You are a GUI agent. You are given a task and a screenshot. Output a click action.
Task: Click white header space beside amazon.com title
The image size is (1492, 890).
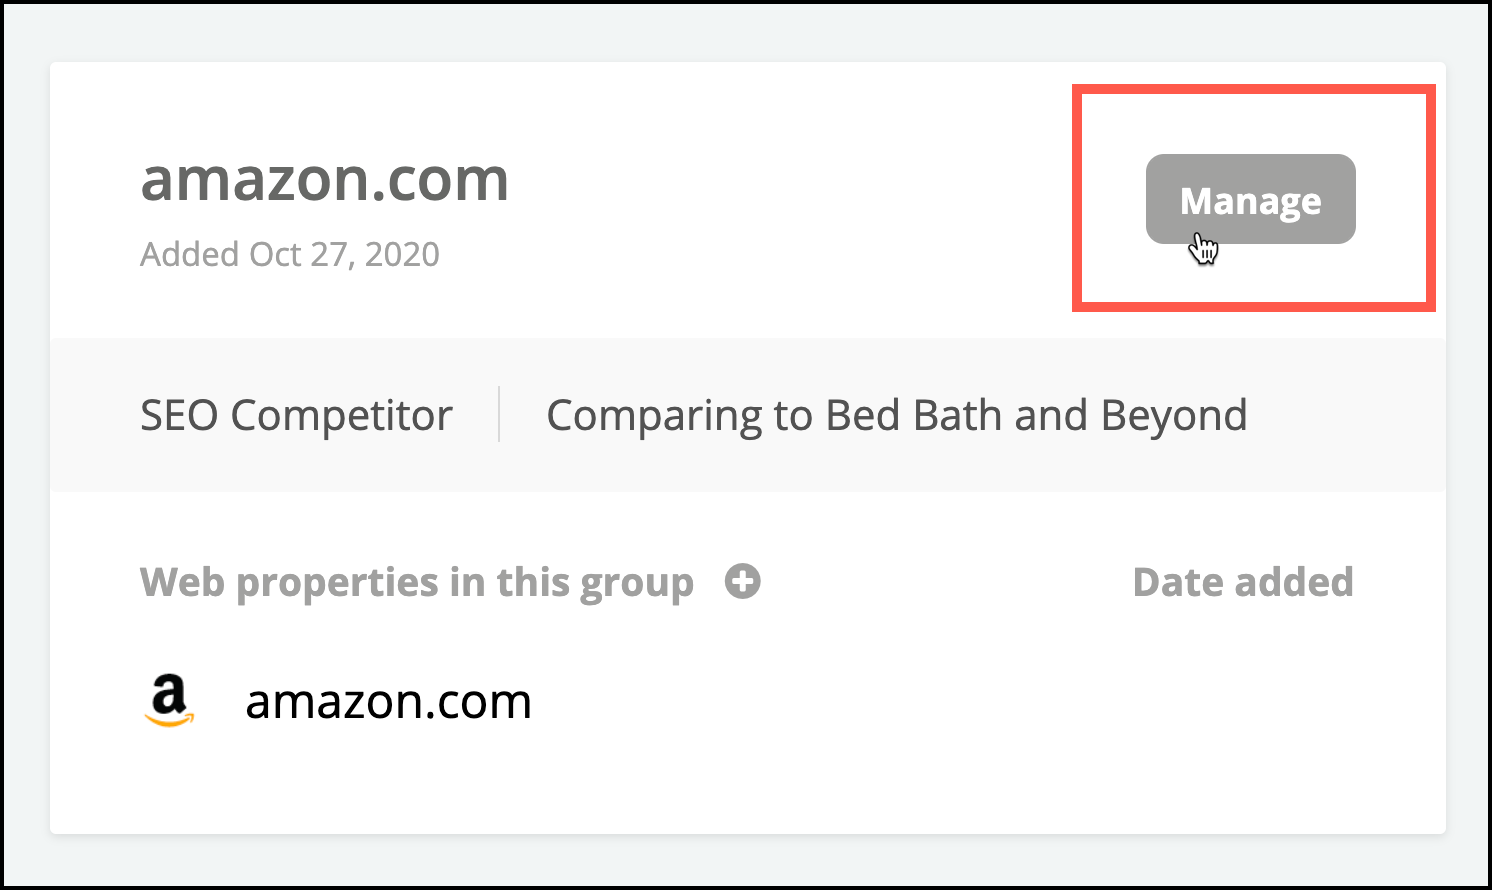coord(790,200)
